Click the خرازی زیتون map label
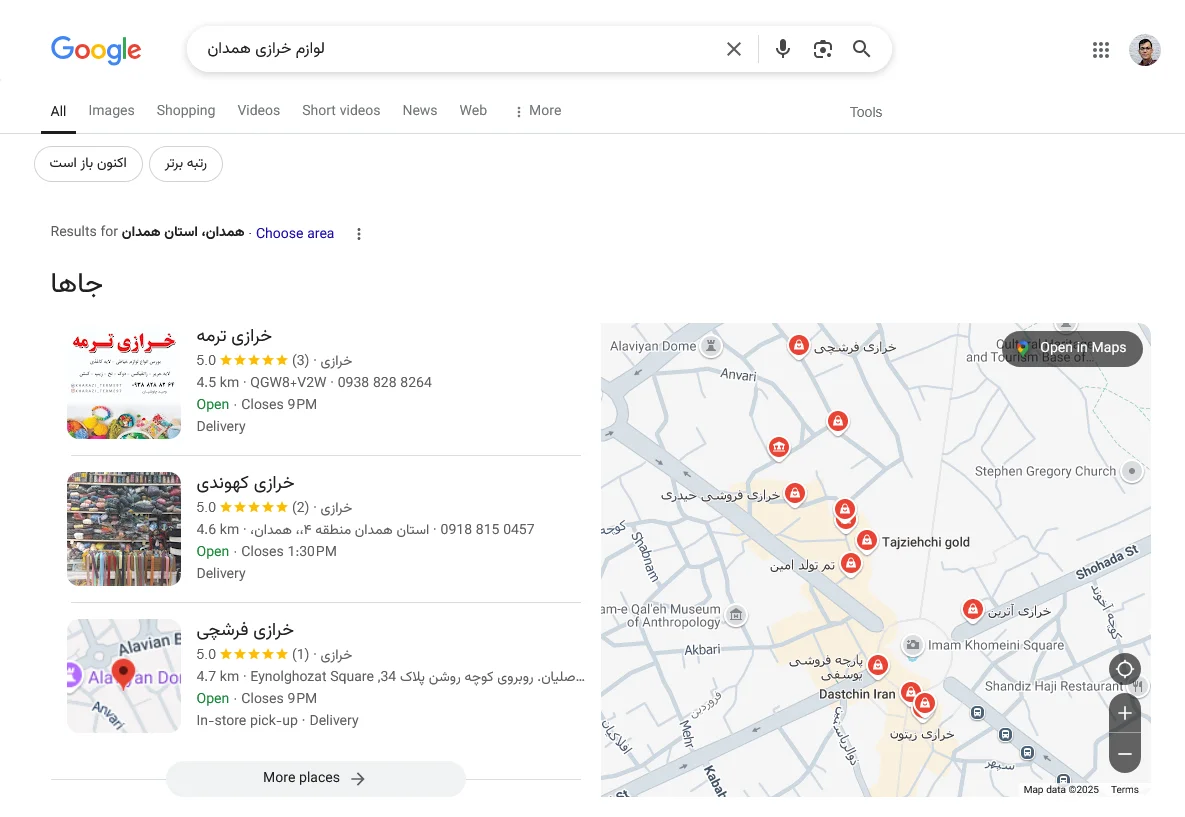The width and height of the screenshot is (1185, 817). [922, 734]
